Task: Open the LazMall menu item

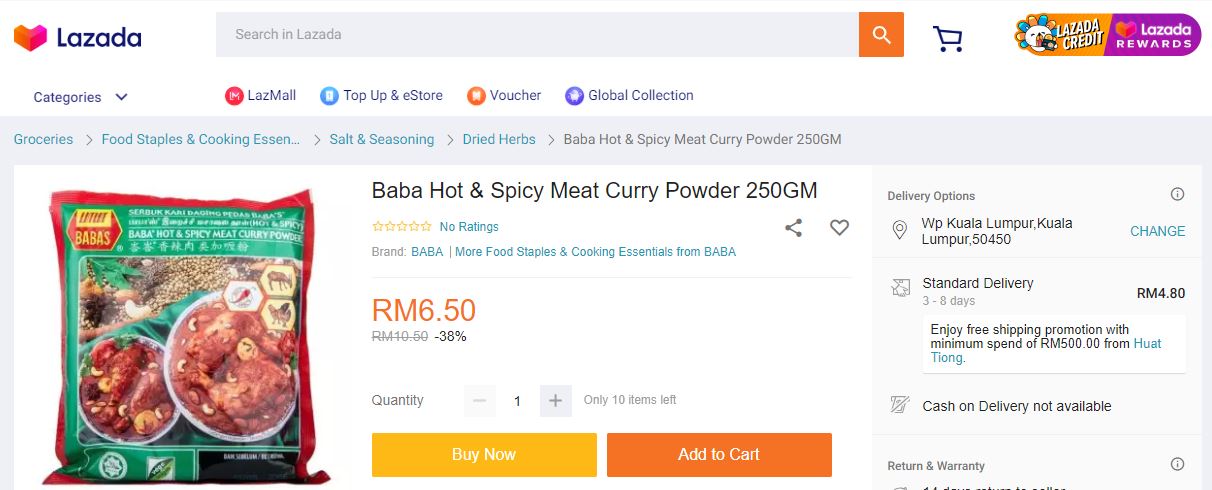Action: (x=261, y=96)
